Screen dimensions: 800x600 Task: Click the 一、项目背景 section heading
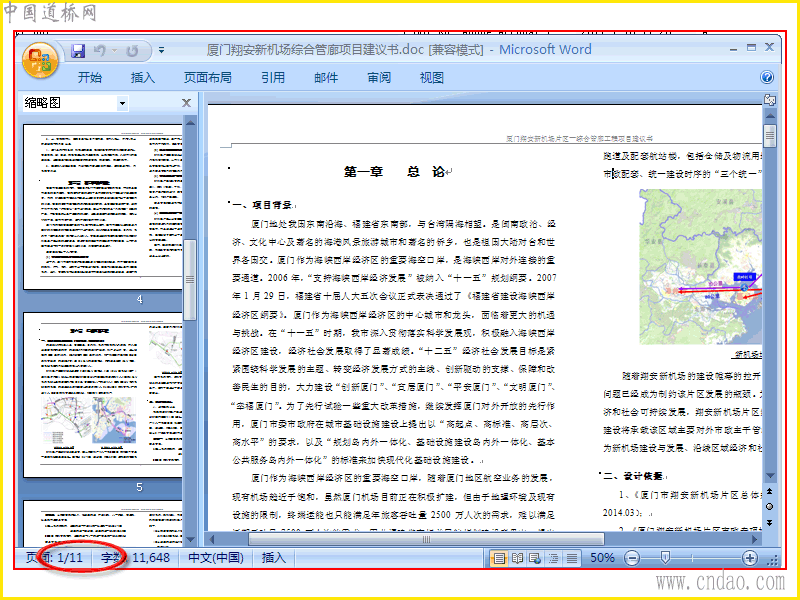pyautogui.click(x=262, y=205)
